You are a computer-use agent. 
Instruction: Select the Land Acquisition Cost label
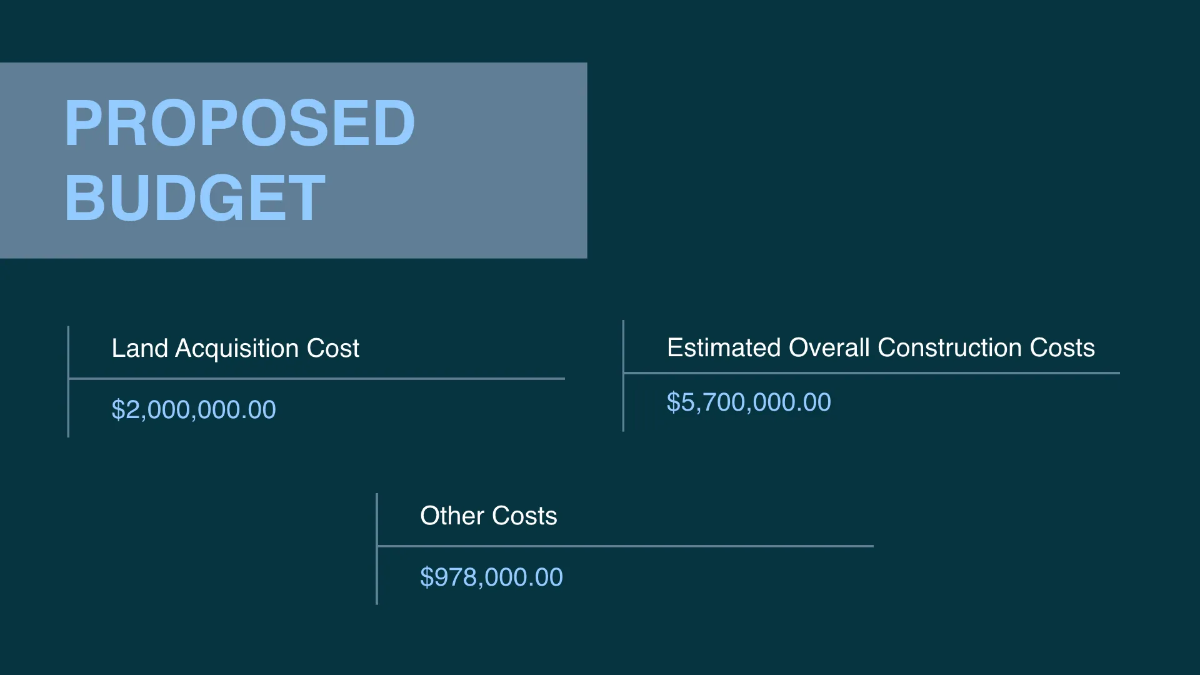pyautogui.click(x=235, y=349)
